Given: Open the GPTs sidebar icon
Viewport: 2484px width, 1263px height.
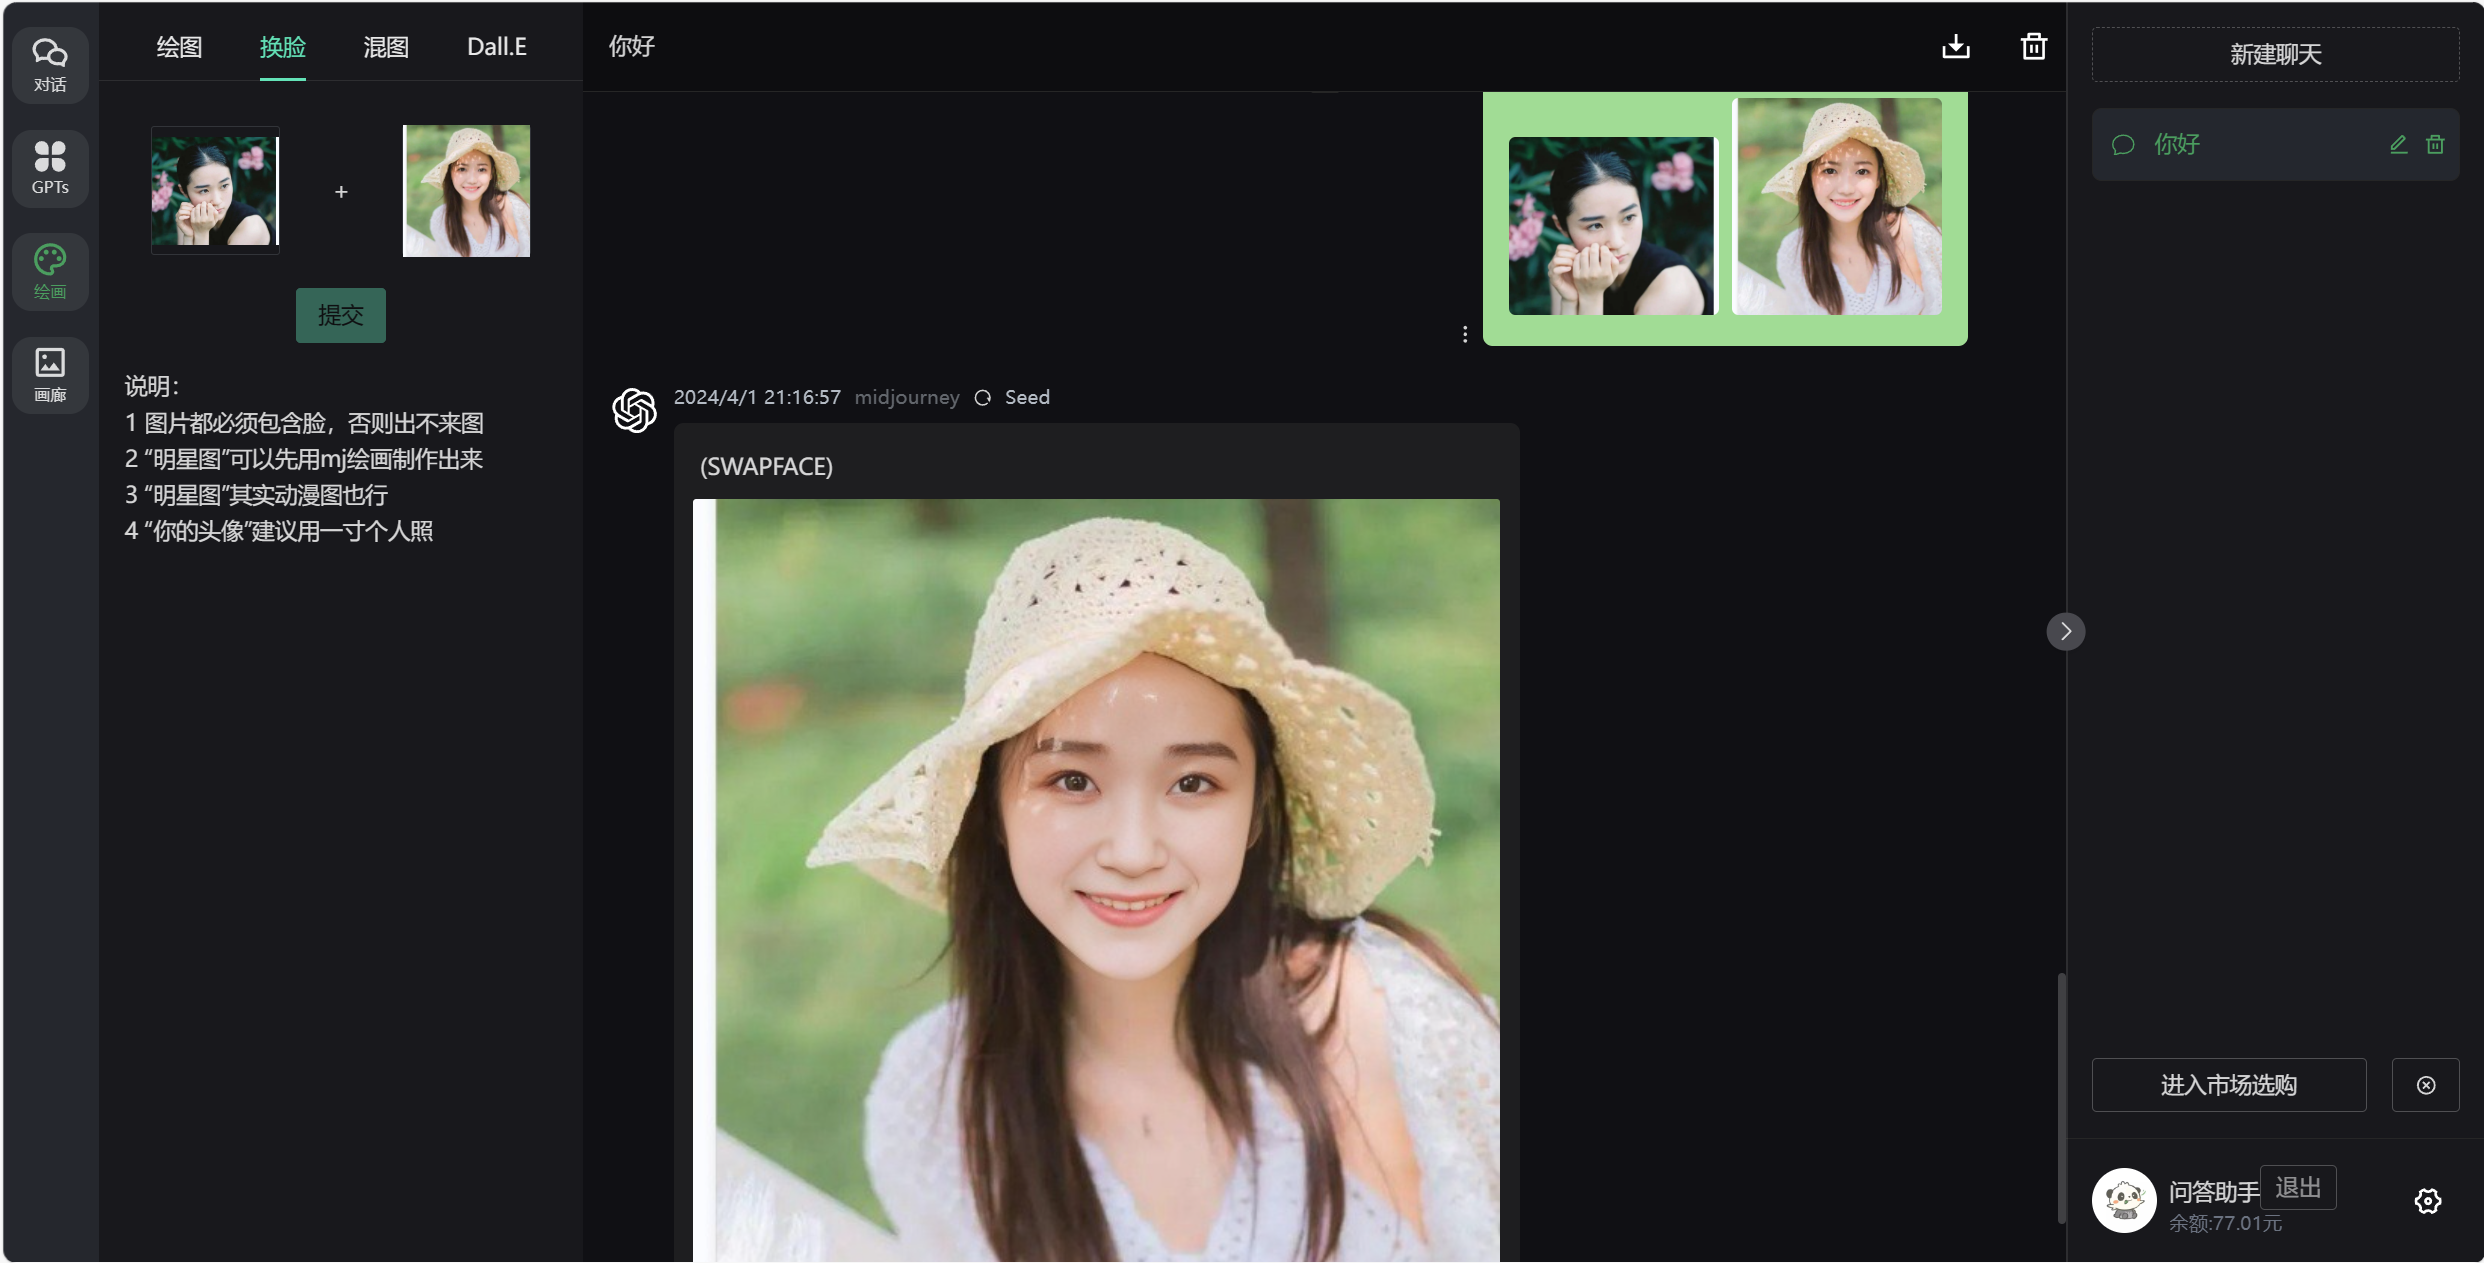Looking at the screenshot, I should 50,167.
